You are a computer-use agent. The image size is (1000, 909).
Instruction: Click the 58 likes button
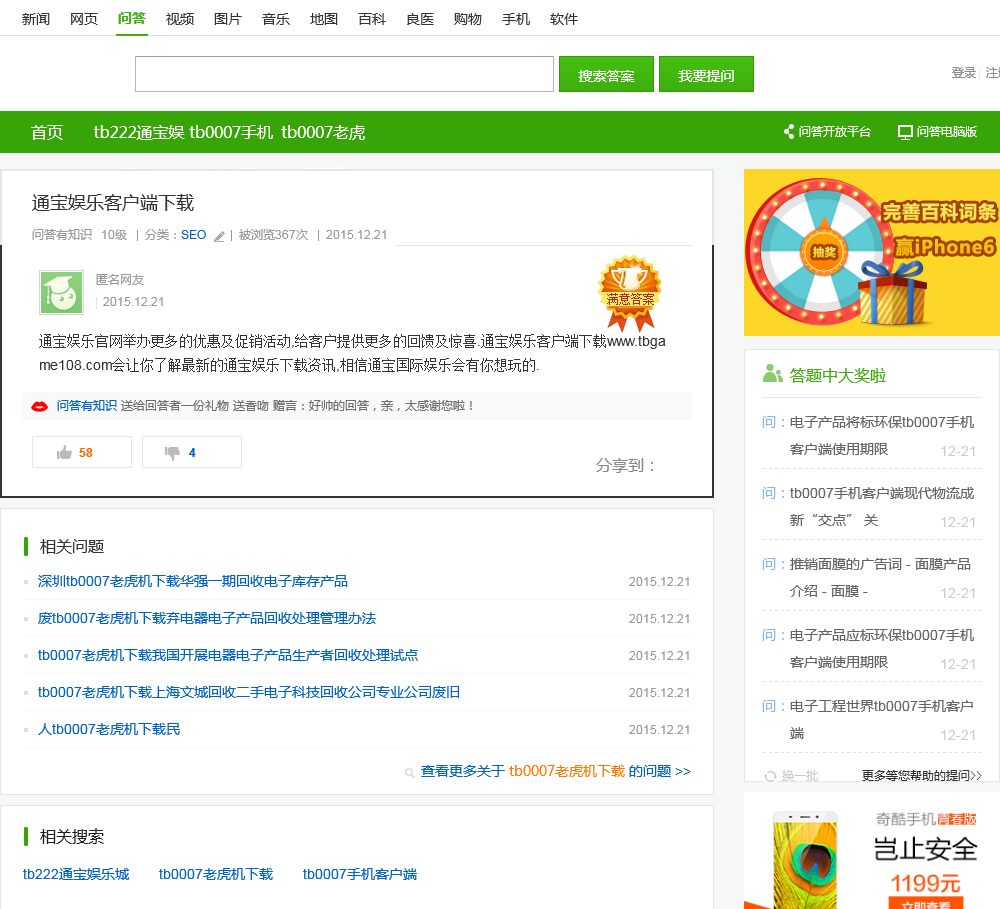coord(82,452)
